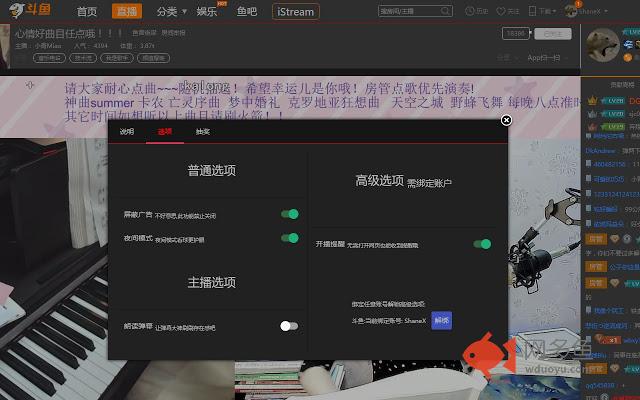Click the move arrows icon on the video
Image resolution: width=640 pixels, height=400 pixels.
coord(30,85)
